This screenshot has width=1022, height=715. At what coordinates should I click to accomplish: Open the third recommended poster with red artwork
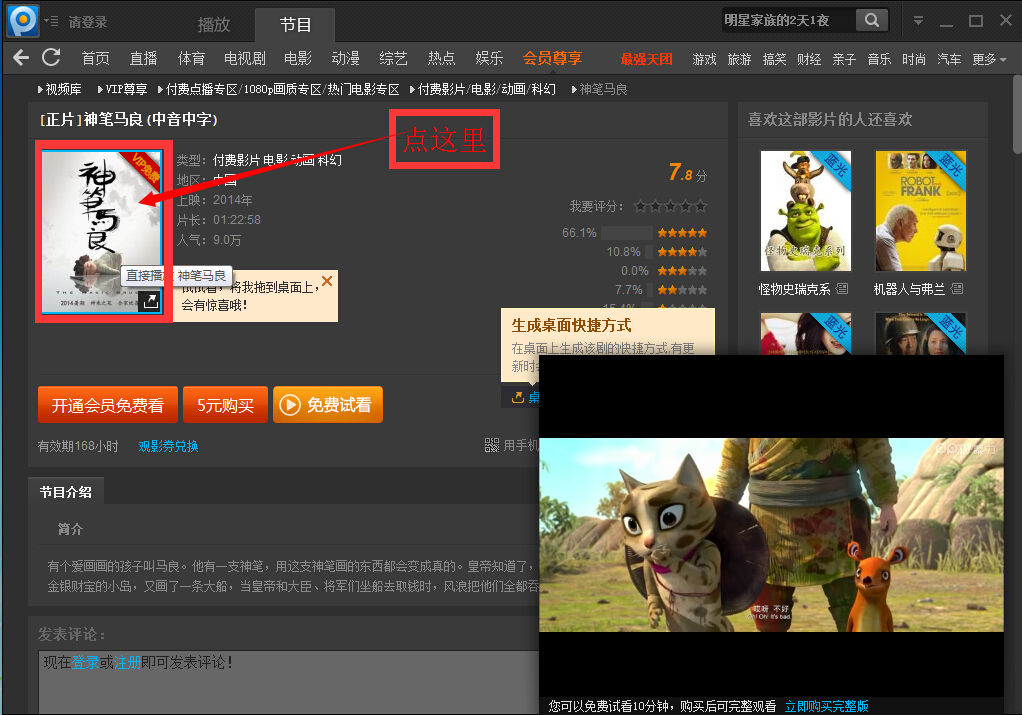click(806, 333)
